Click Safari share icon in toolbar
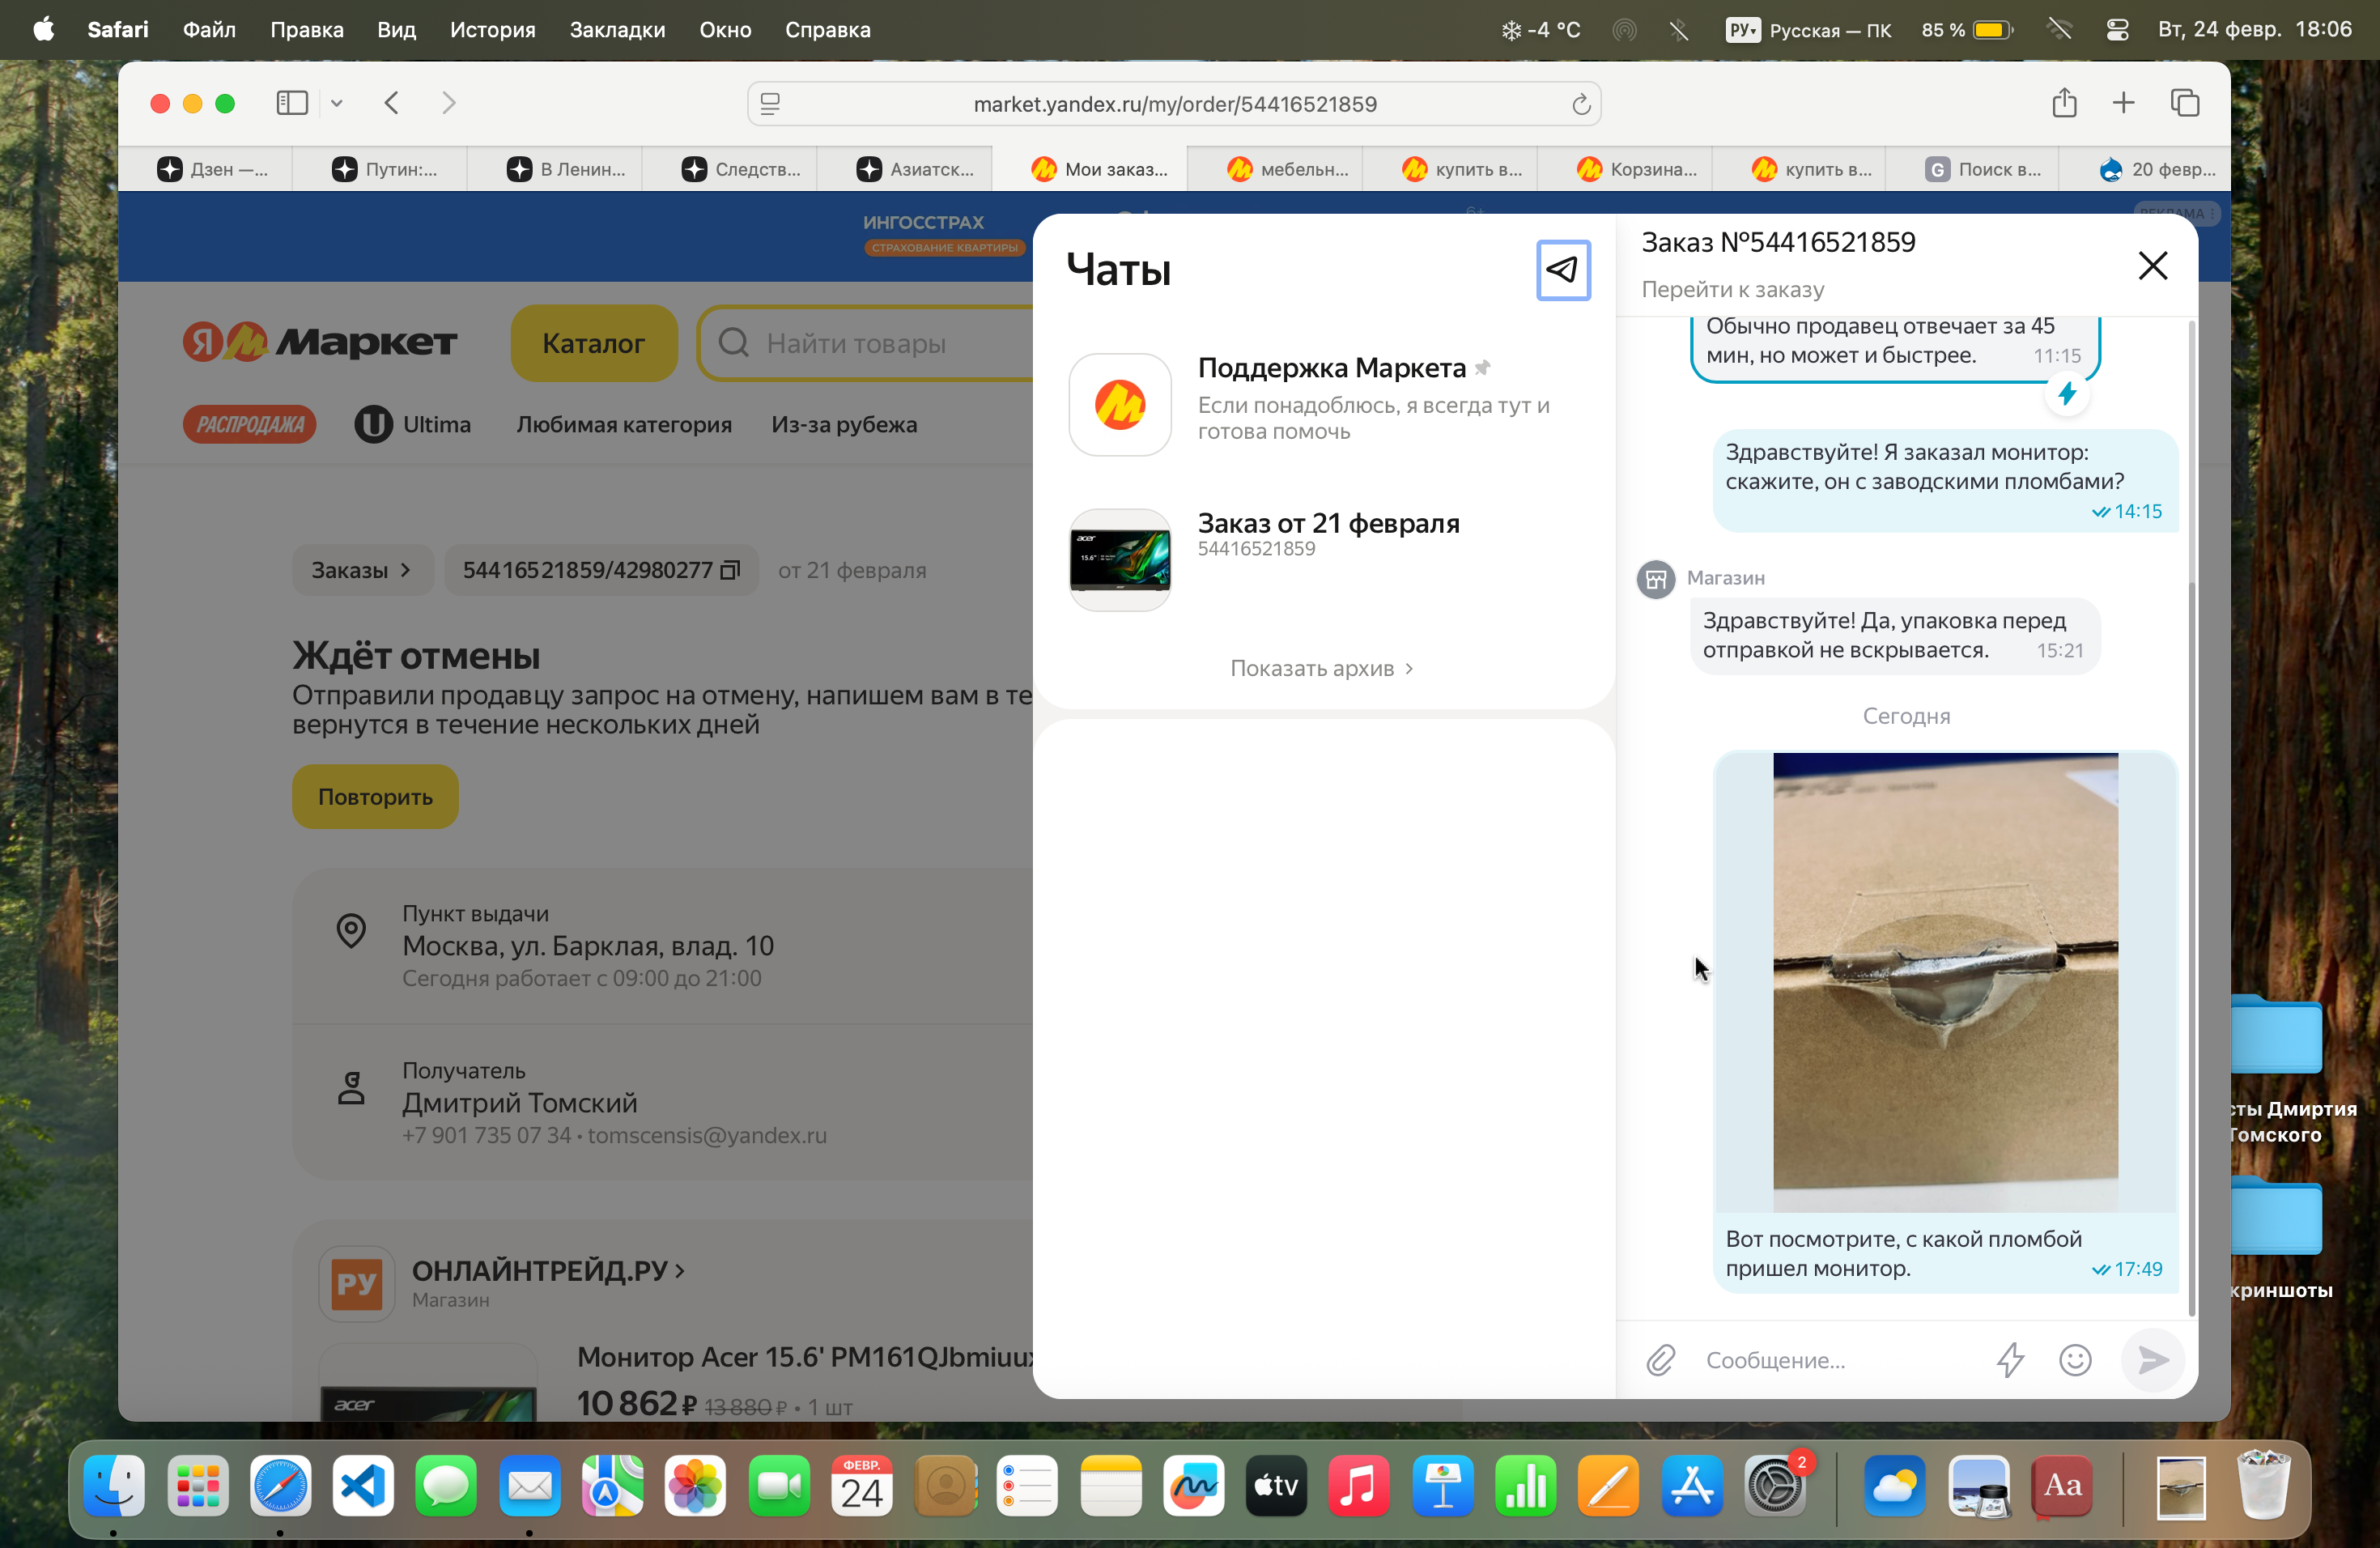 [2064, 103]
